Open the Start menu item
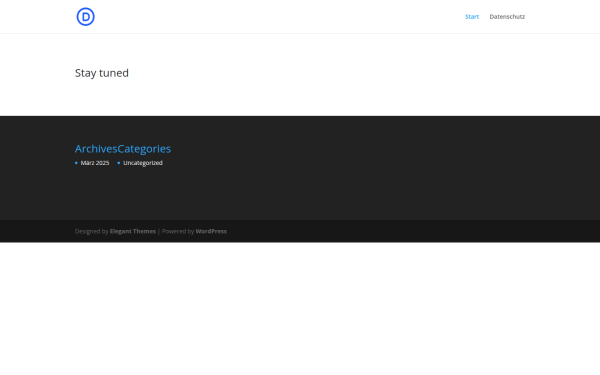 (x=472, y=16)
